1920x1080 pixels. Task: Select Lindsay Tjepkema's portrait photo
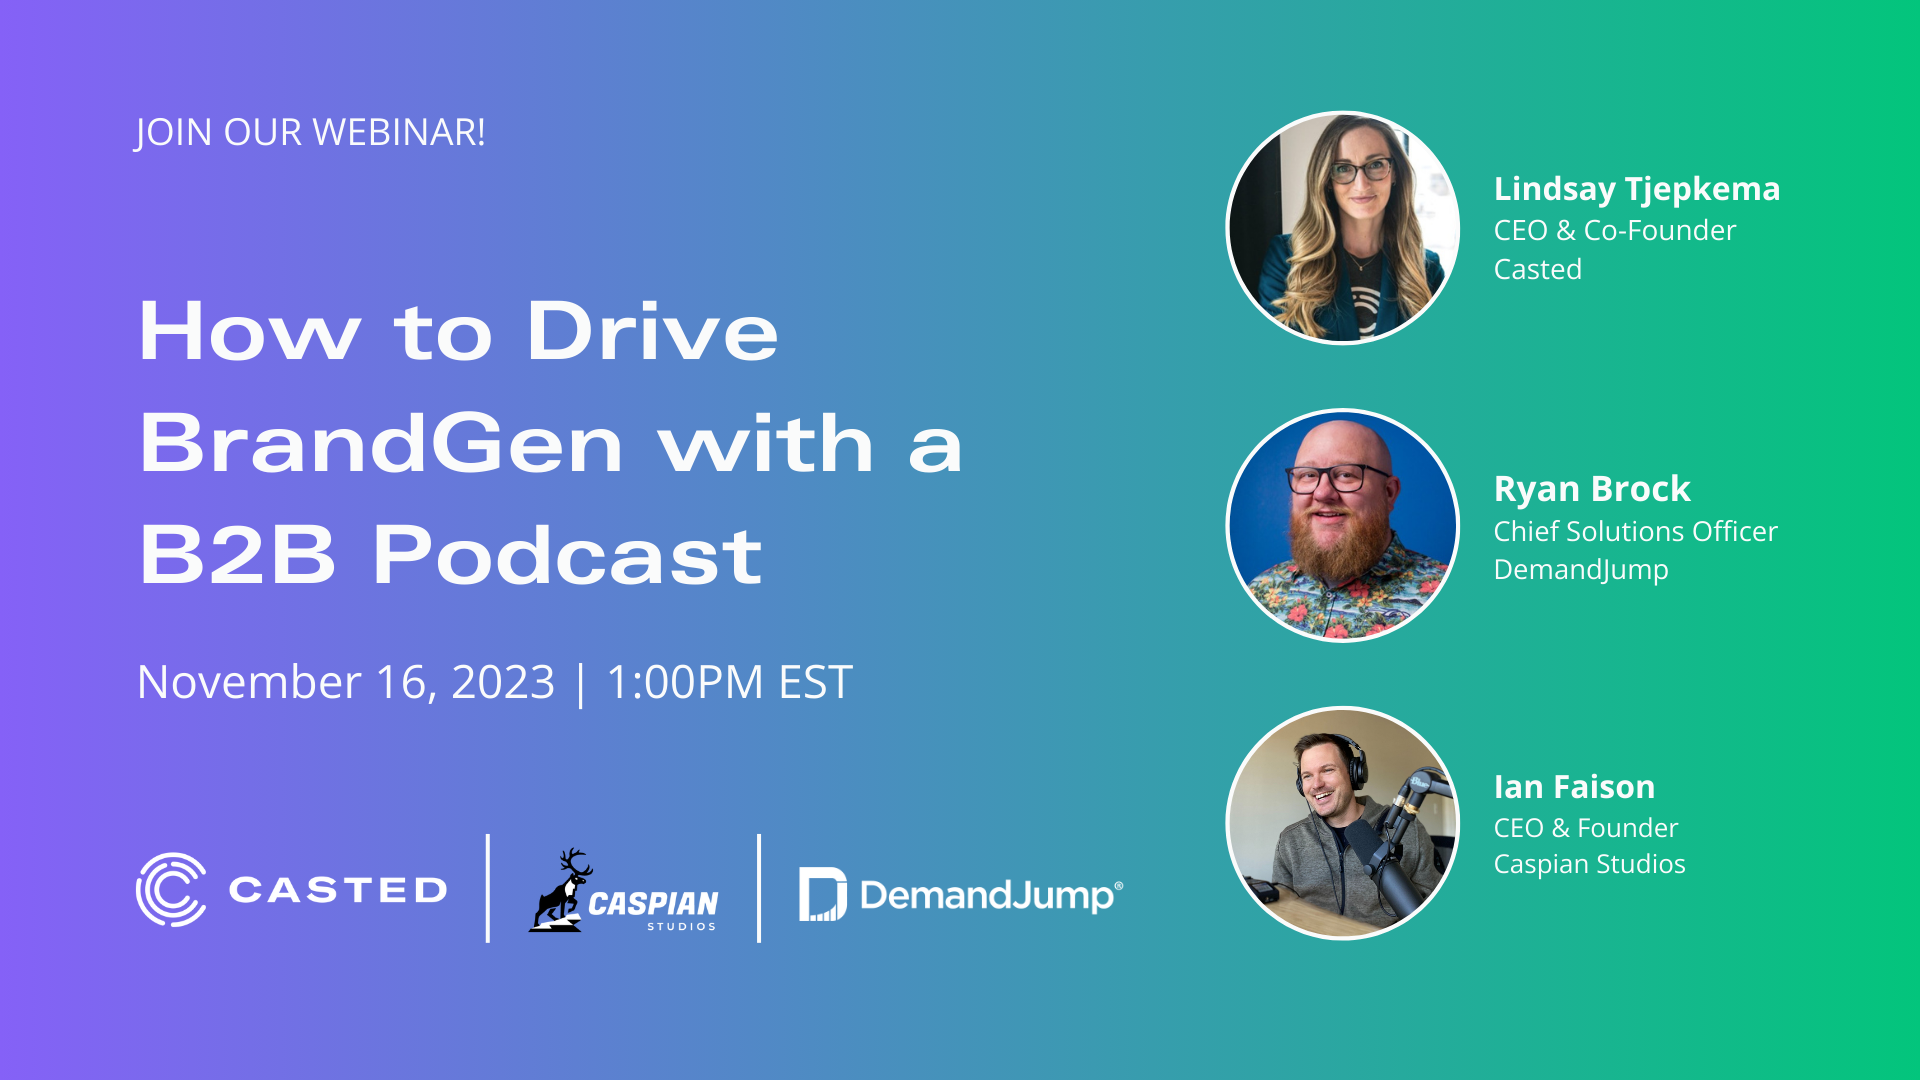(x=1343, y=227)
